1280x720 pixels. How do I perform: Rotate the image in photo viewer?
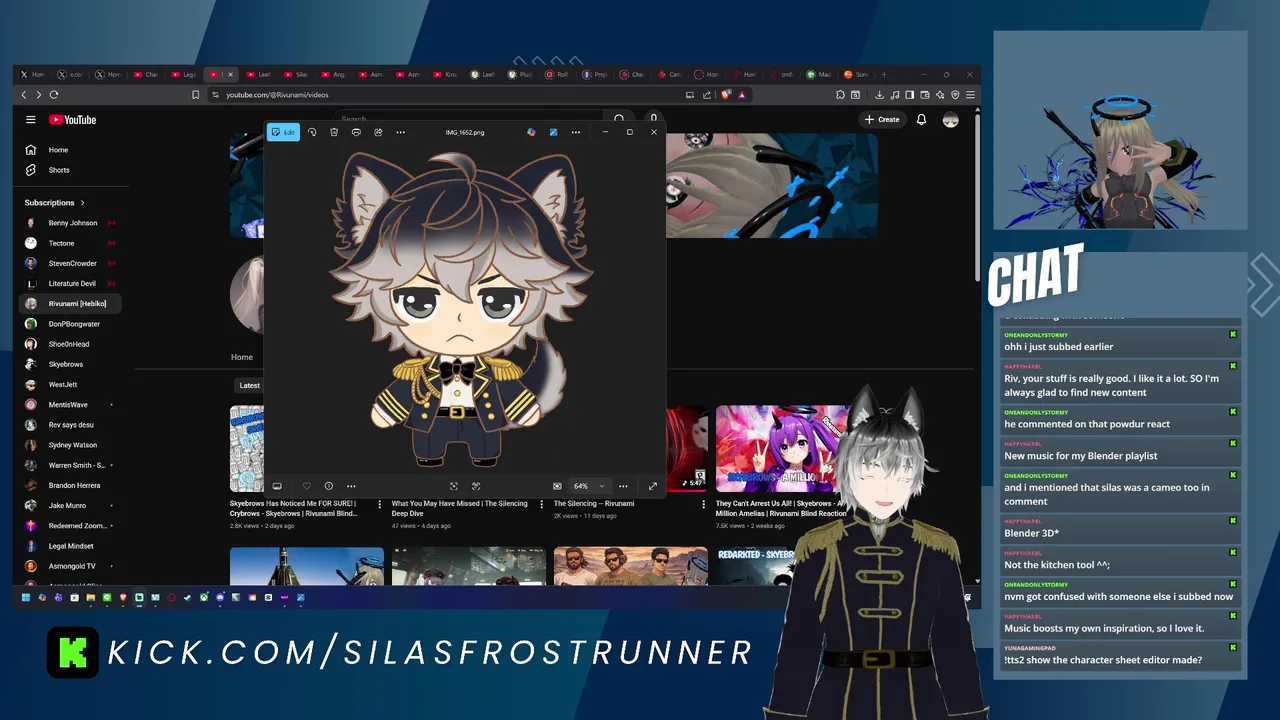coord(312,132)
